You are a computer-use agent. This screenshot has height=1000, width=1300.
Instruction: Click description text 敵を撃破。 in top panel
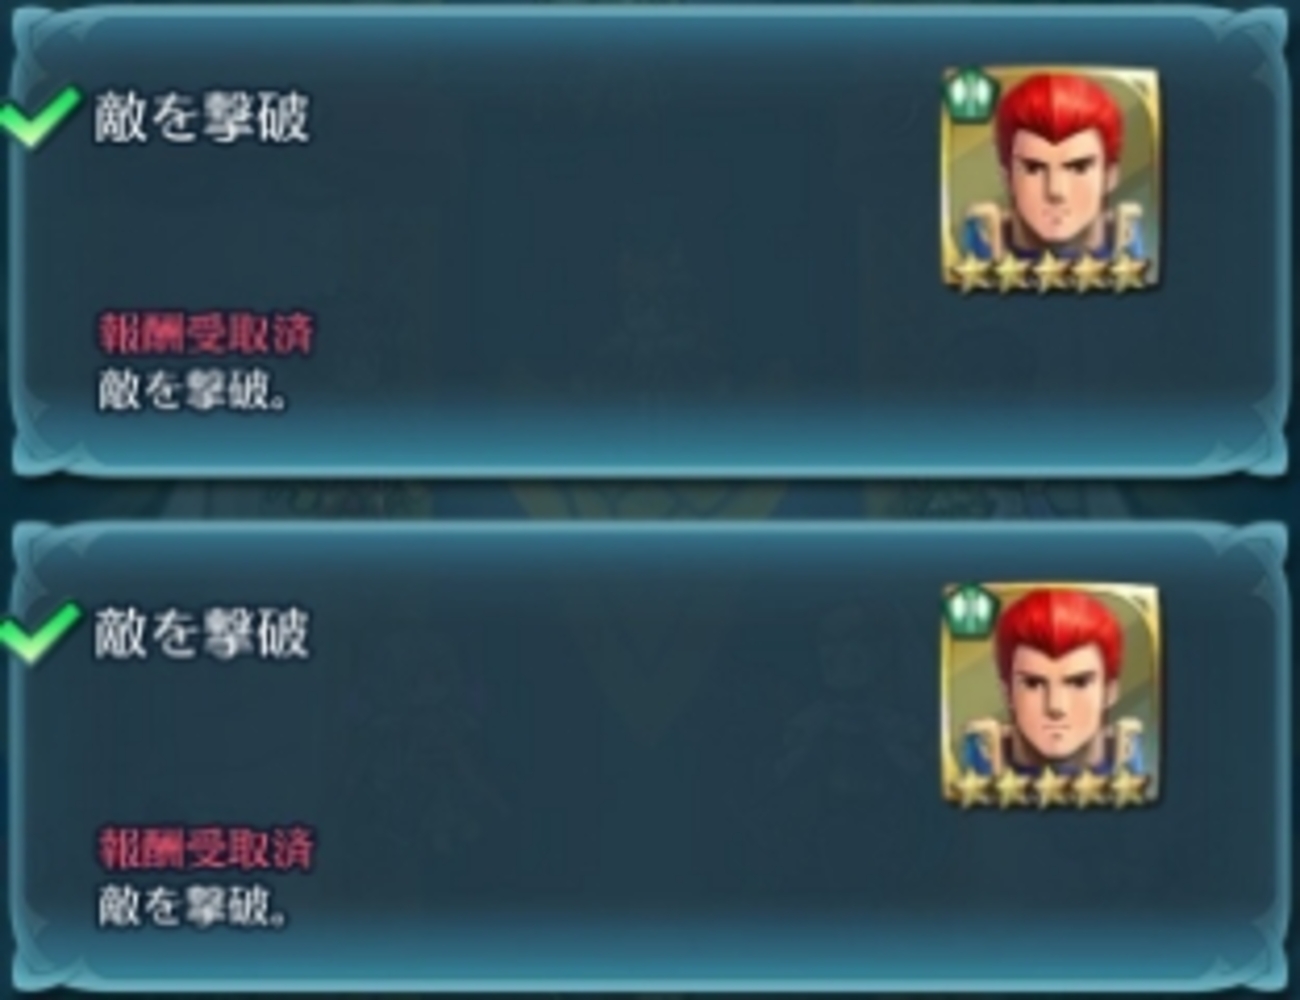(194, 390)
